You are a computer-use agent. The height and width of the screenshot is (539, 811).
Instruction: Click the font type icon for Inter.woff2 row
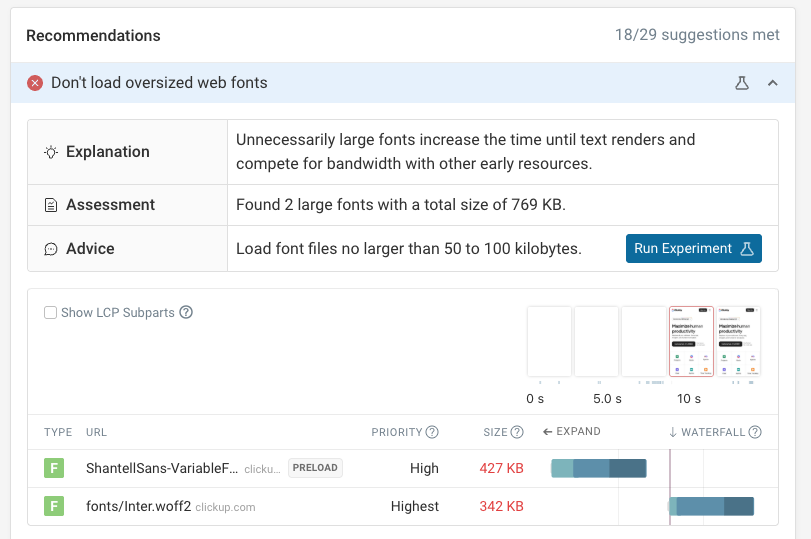(53, 506)
